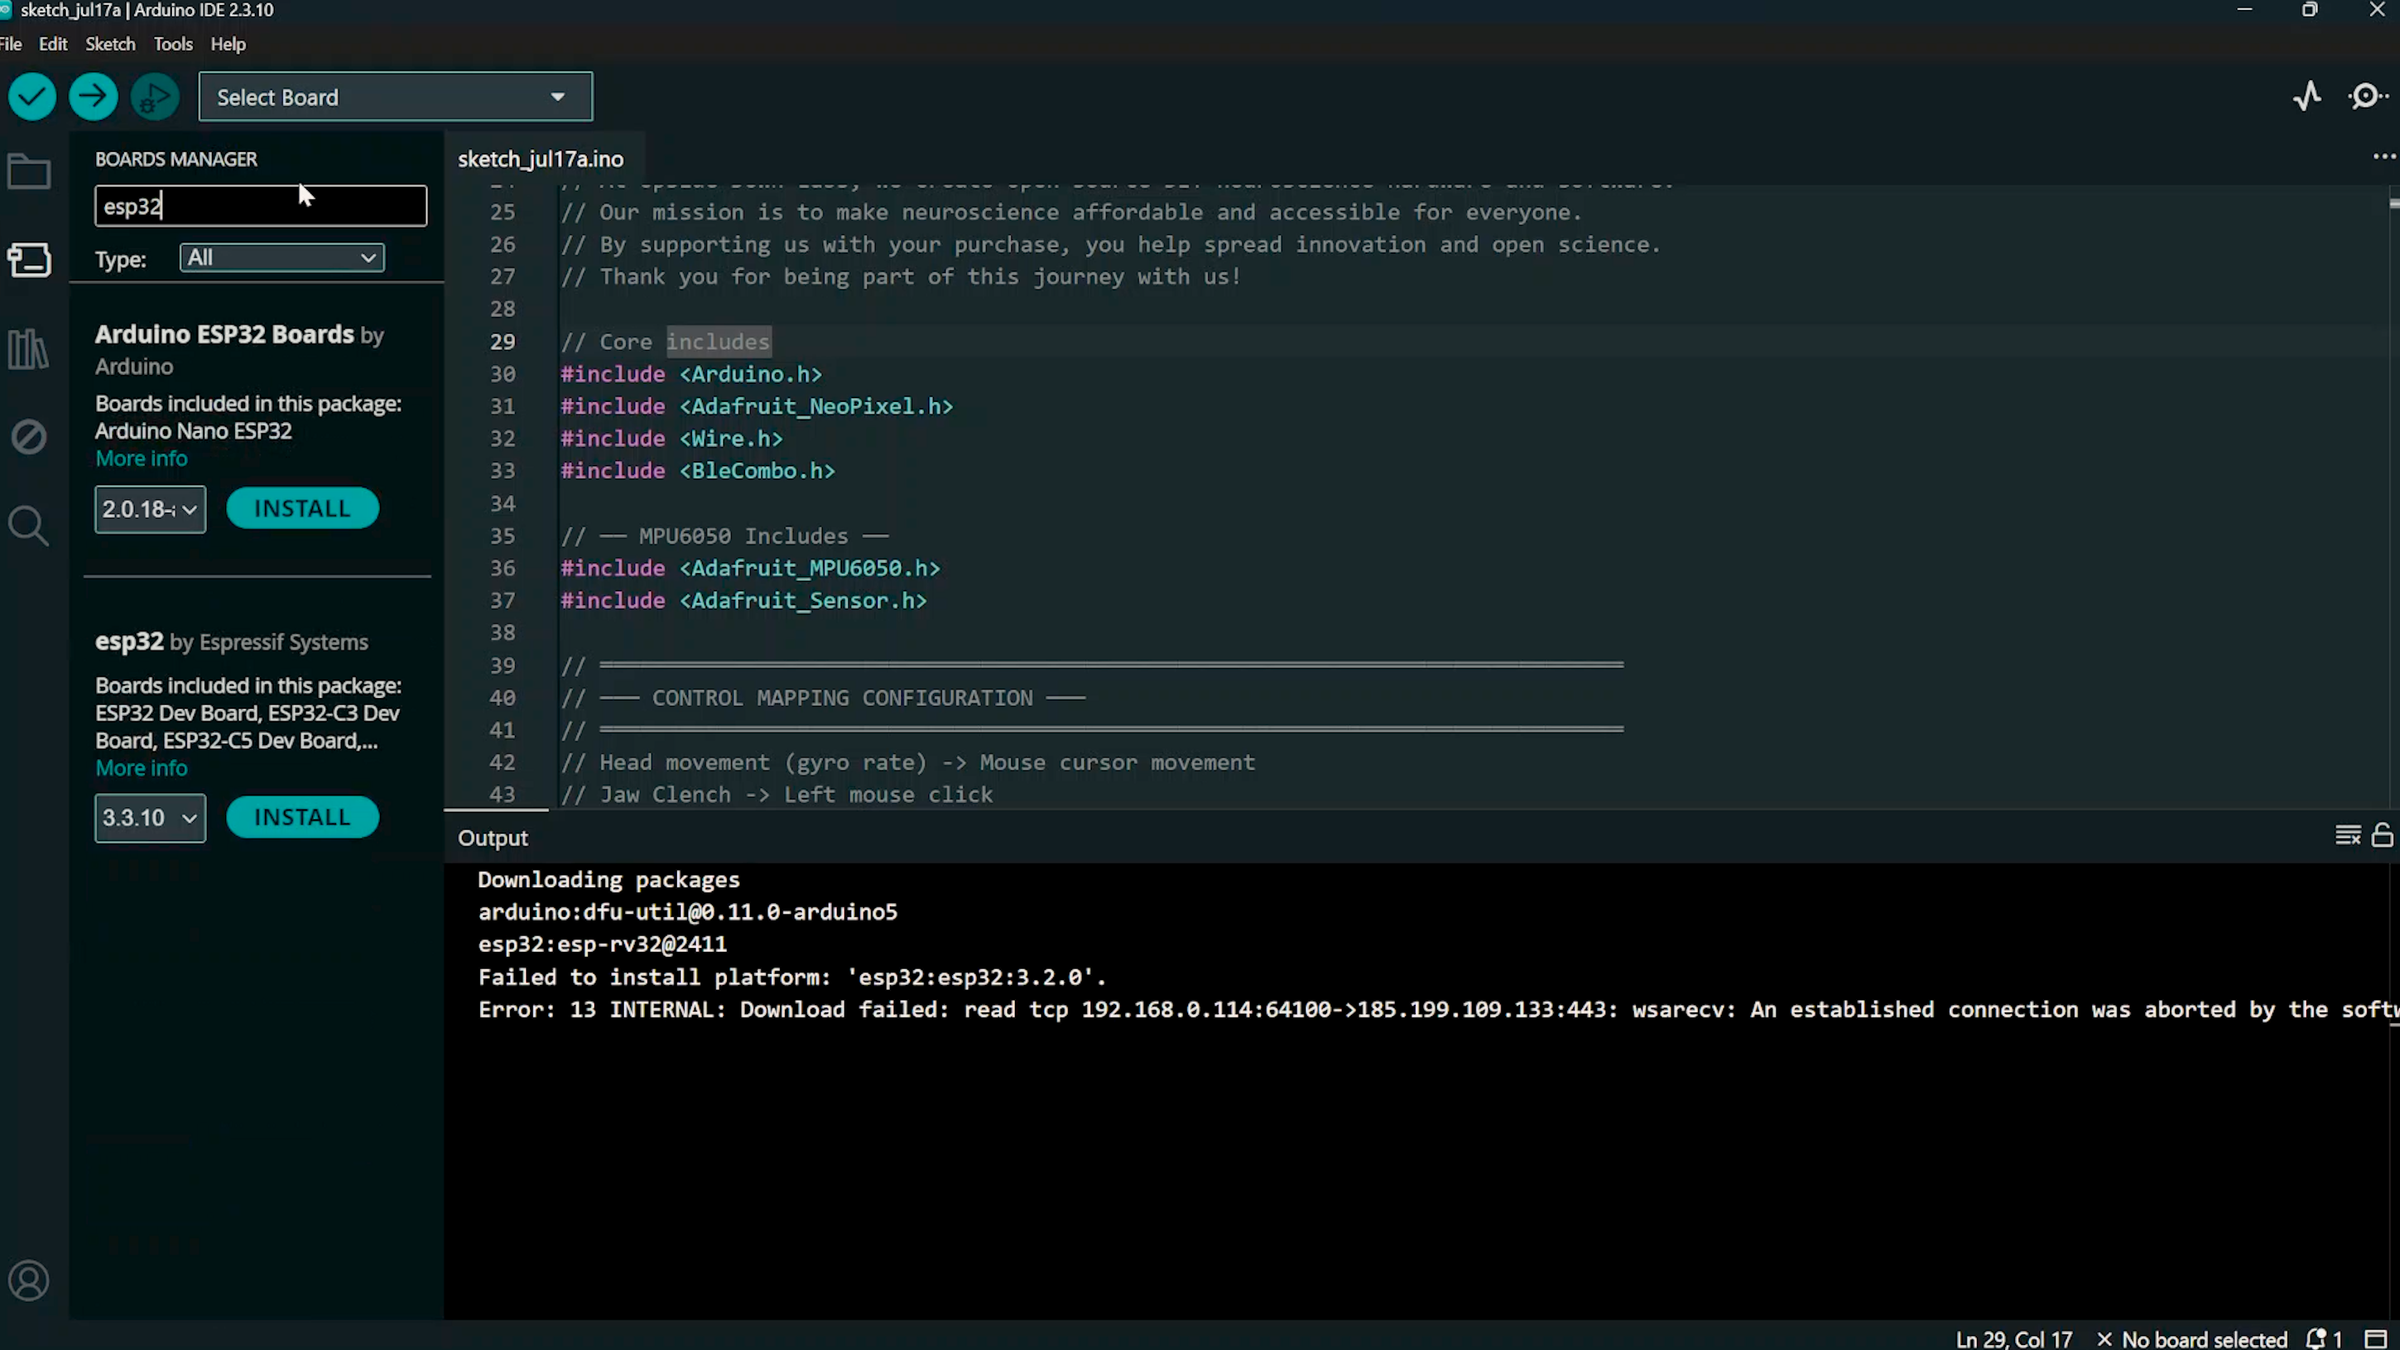This screenshot has width=2400, height=1350.
Task: Click the esp32 search input field
Action: (261, 206)
